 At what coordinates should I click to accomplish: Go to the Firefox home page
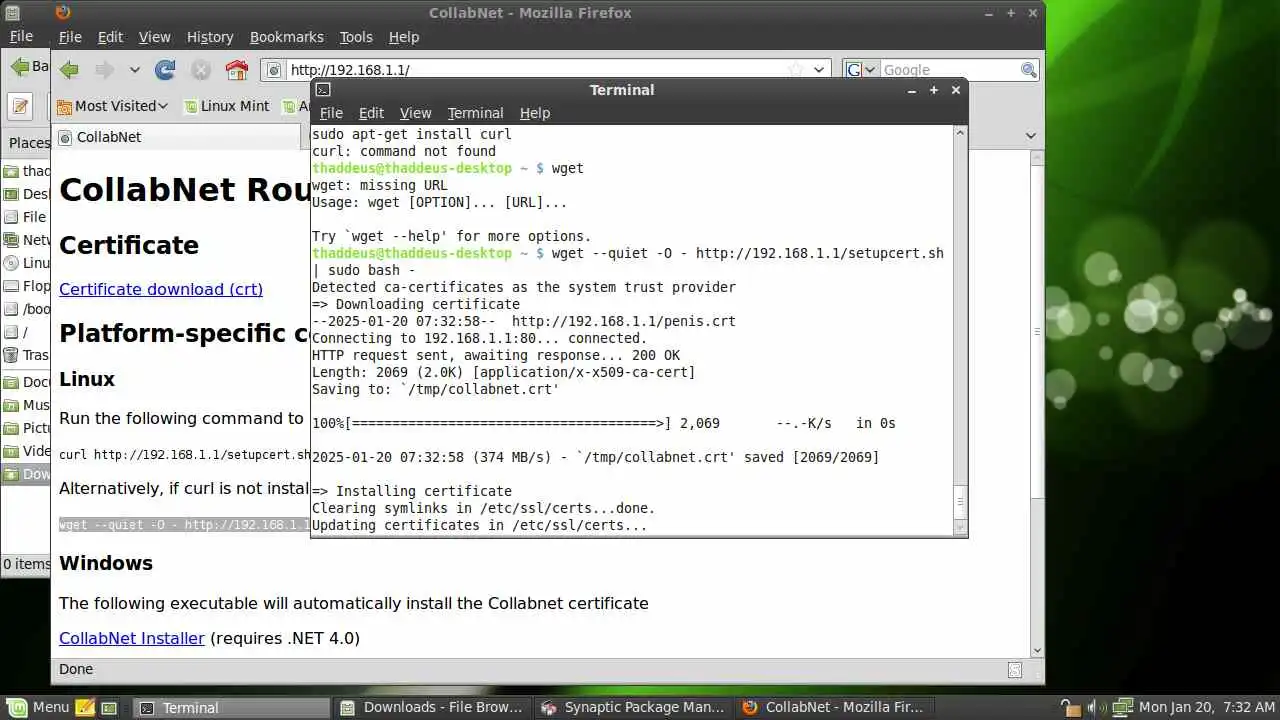tap(237, 70)
